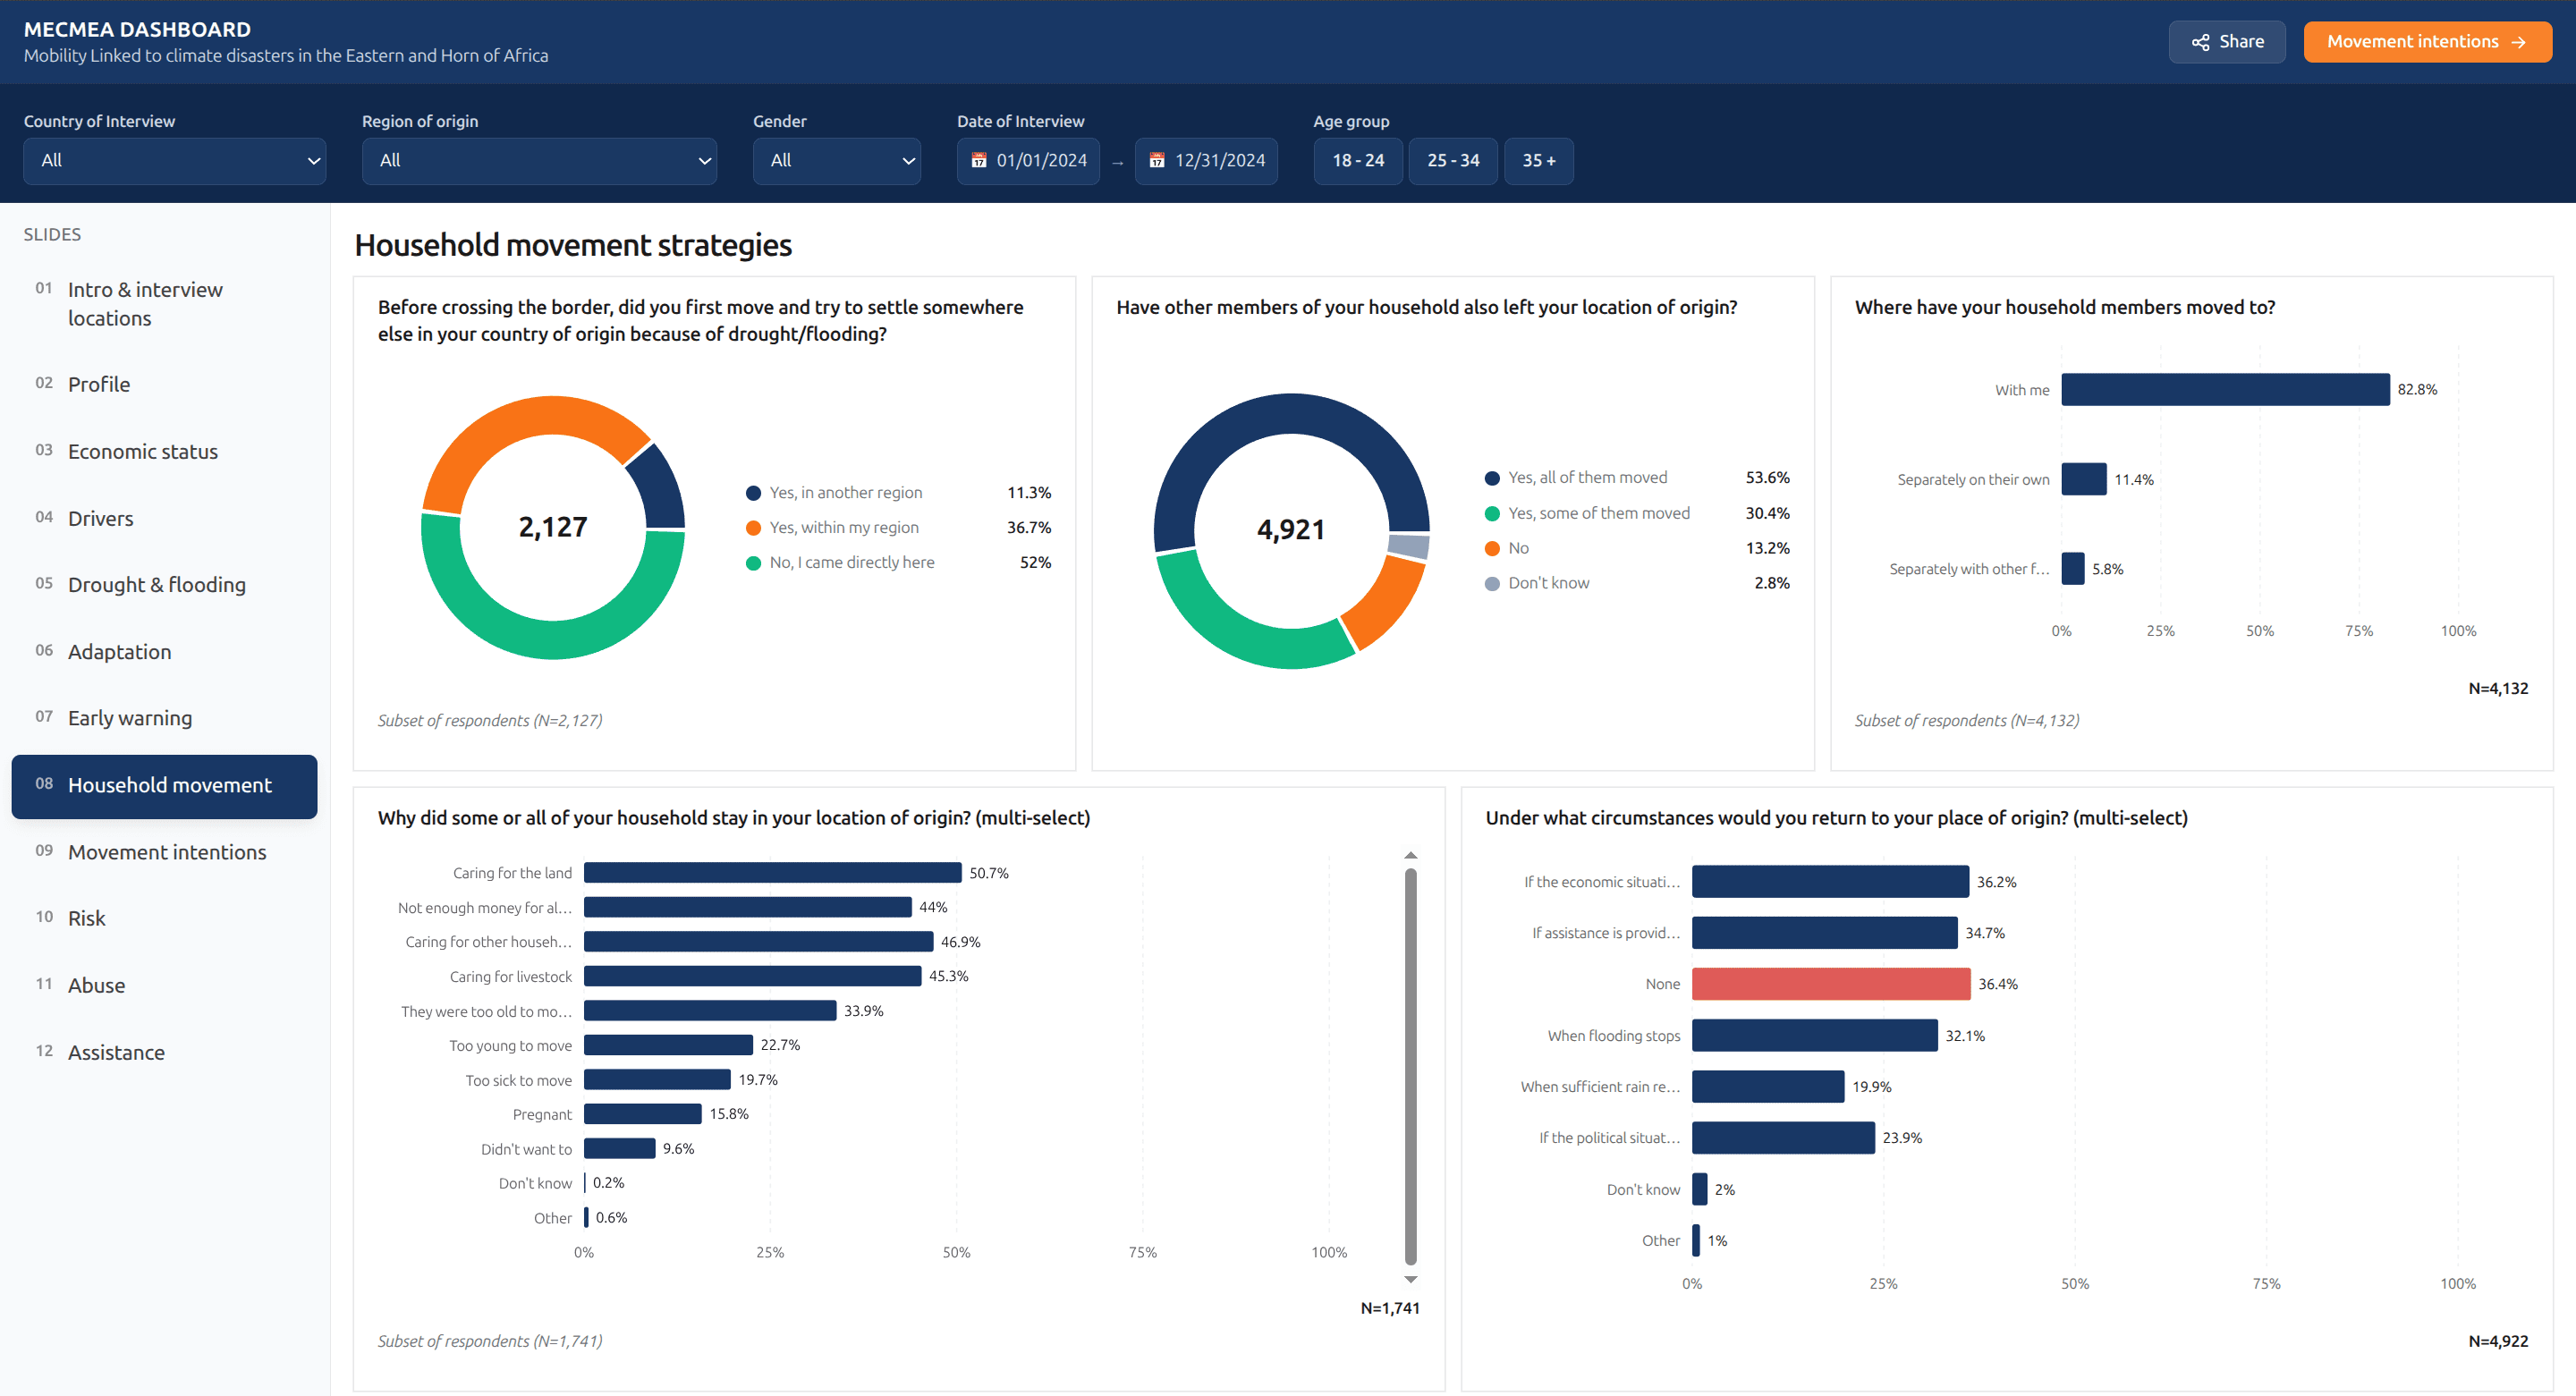Click the 'Separately with other f…' 5.8% bar
The width and height of the screenshot is (2576, 1396).
coord(2073,569)
